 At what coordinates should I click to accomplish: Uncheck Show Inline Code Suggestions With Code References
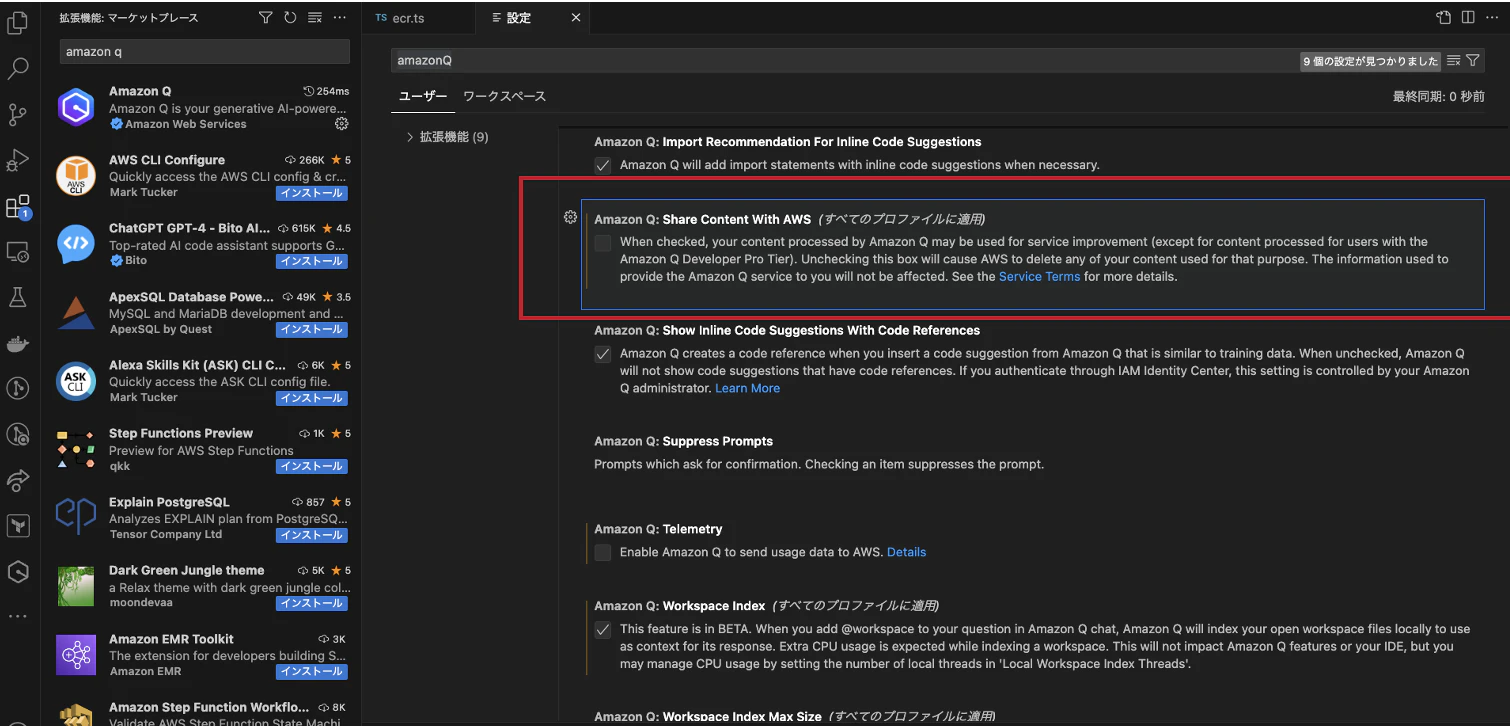(x=603, y=354)
